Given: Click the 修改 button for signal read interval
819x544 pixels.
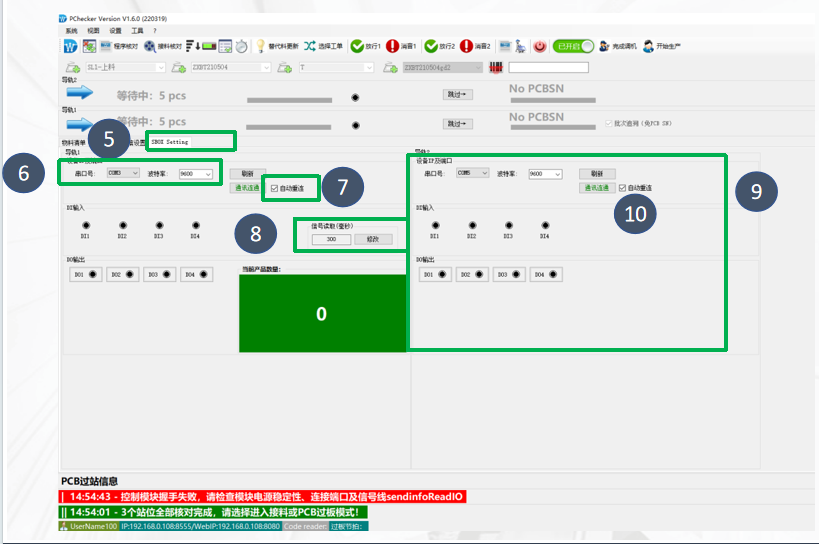Looking at the screenshot, I should click(373, 240).
